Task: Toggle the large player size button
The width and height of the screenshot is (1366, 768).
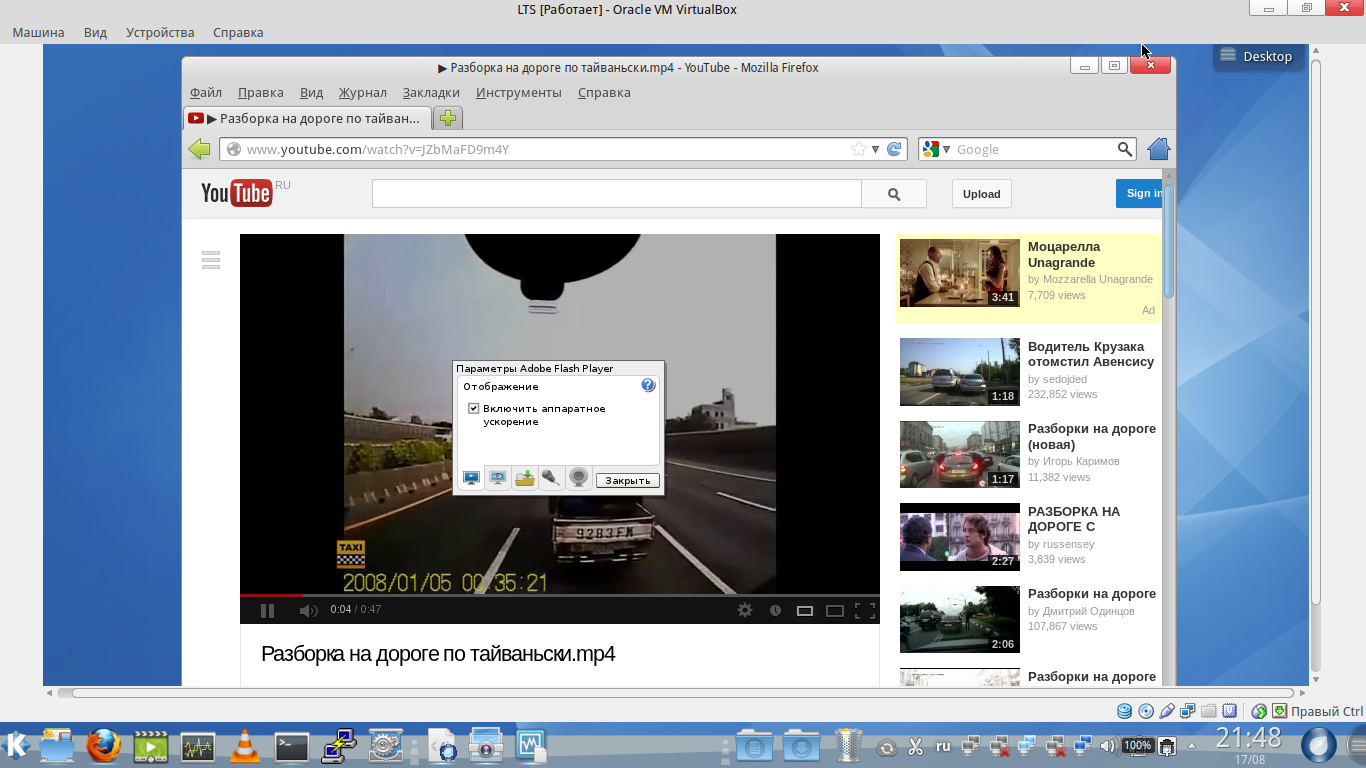Action: point(834,610)
